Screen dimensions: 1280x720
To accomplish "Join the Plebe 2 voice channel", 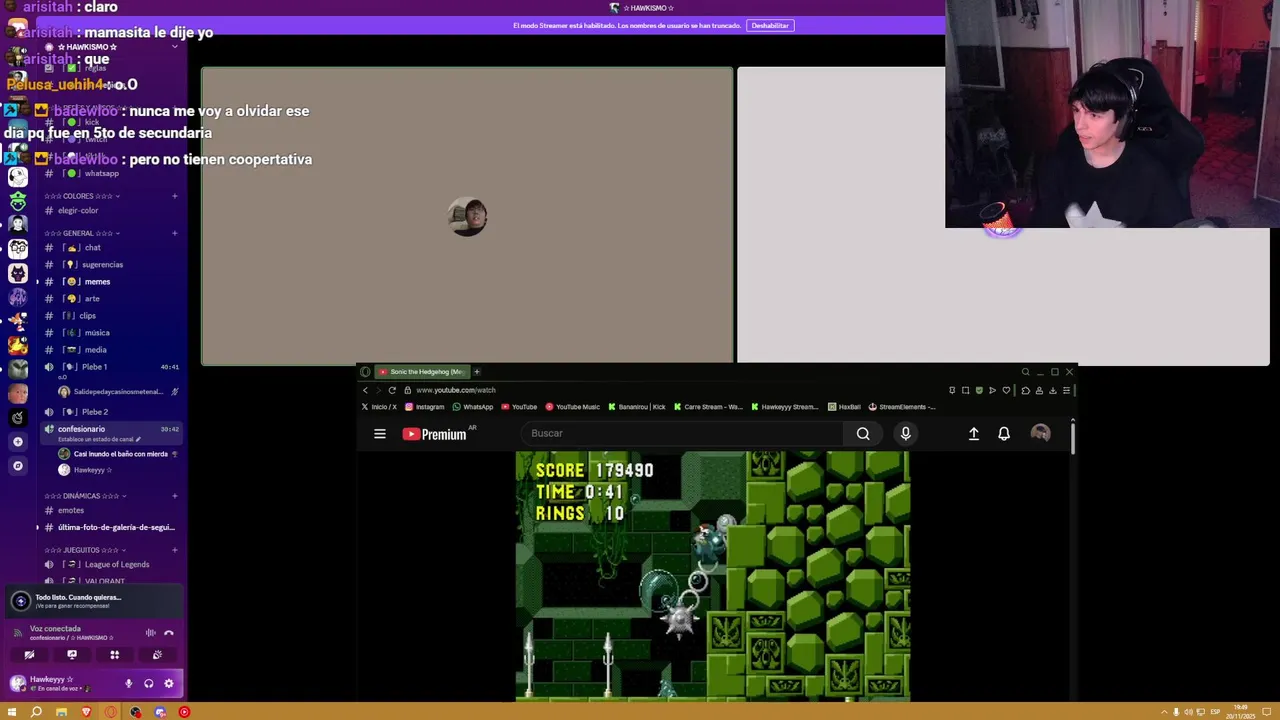I will [x=110, y=412].
